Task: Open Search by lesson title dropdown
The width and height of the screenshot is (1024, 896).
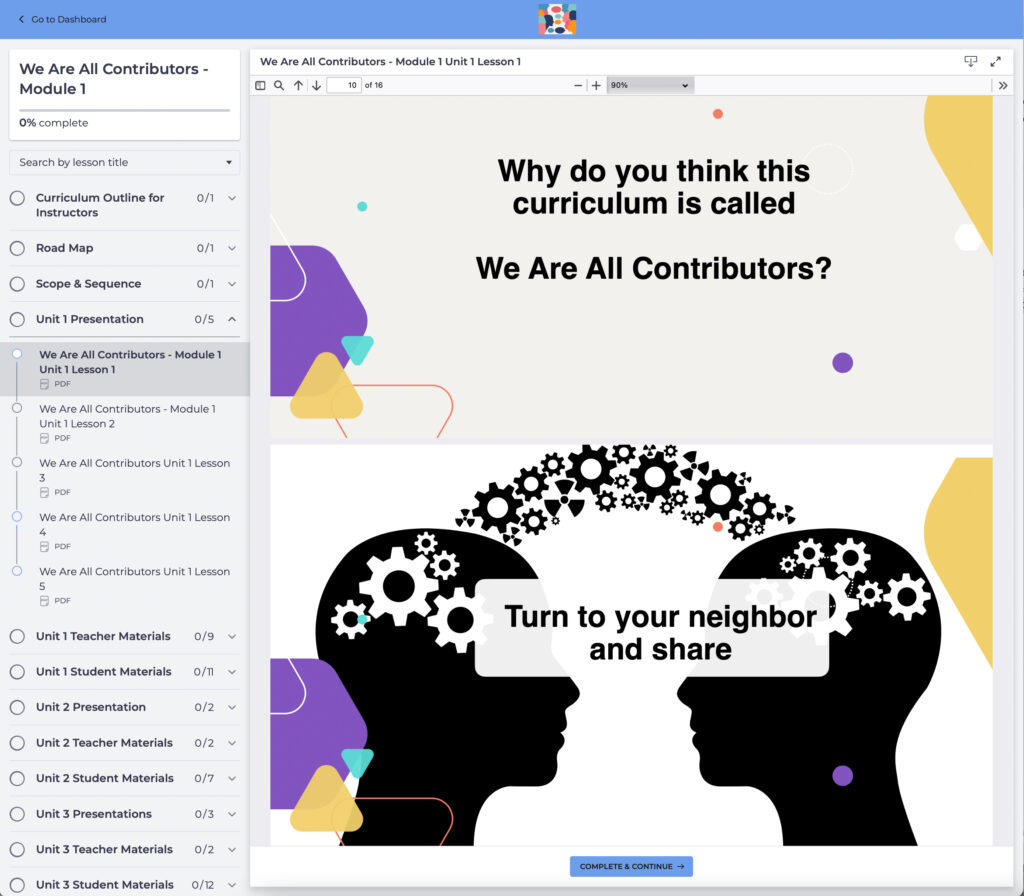Action: click(124, 162)
